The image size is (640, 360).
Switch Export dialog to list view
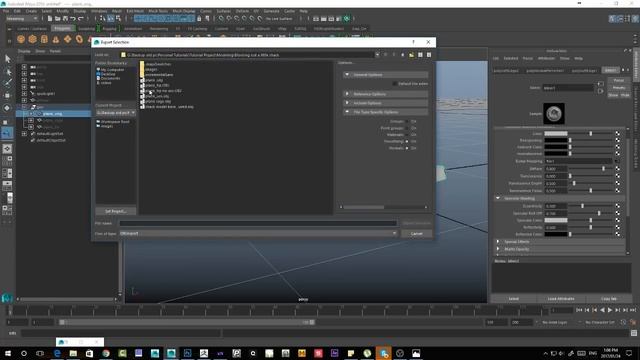coord(420,55)
